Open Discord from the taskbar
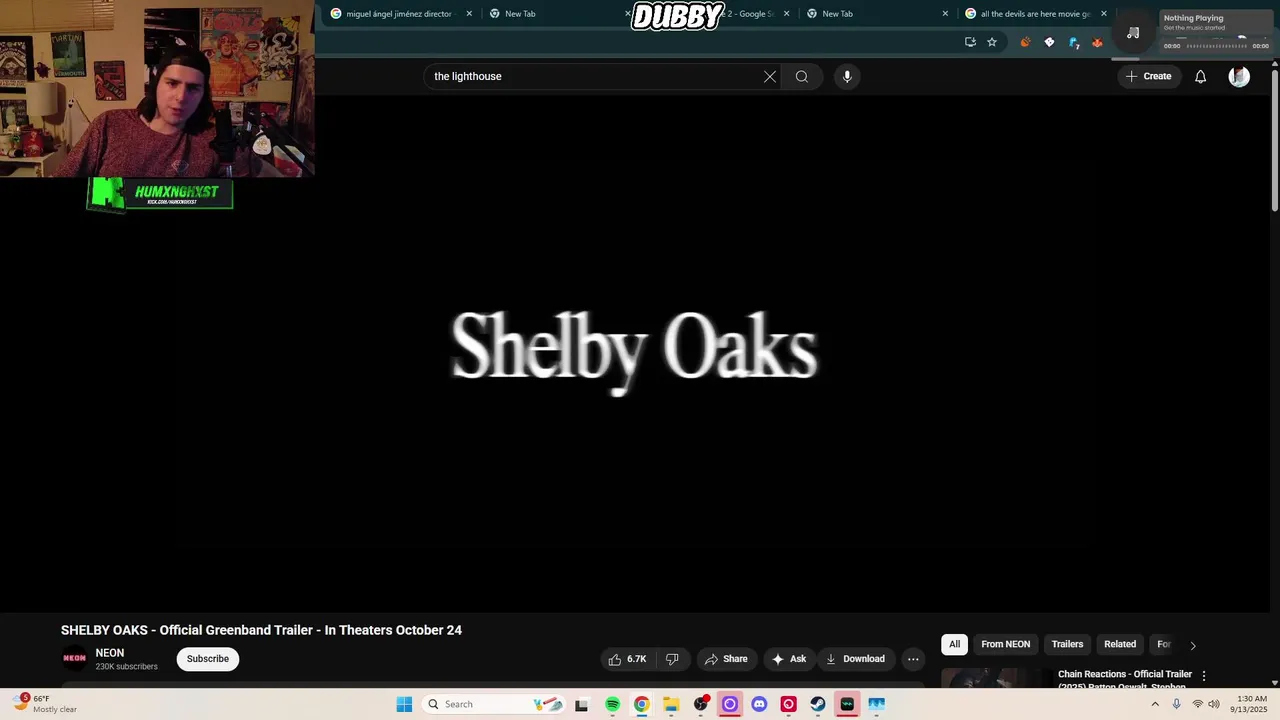The height and width of the screenshot is (720, 1280). tap(759, 704)
